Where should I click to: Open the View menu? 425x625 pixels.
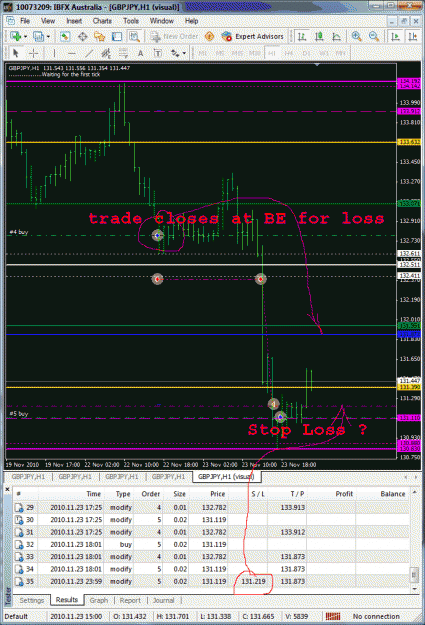pyautogui.click(x=48, y=21)
